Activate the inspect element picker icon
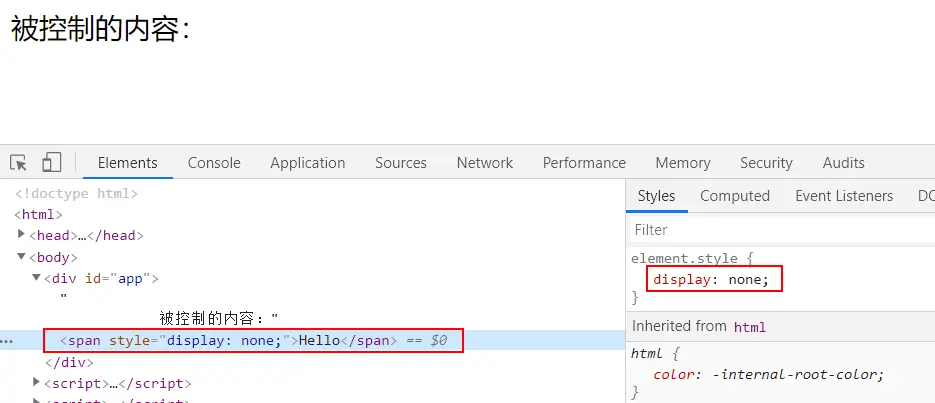The image size is (935, 403). tap(18, 162)
